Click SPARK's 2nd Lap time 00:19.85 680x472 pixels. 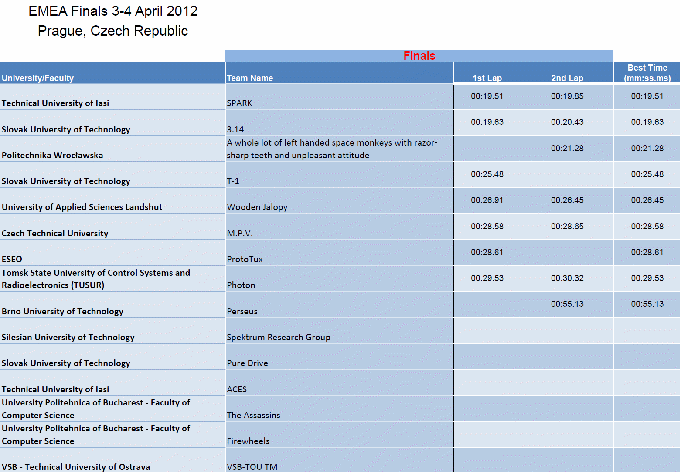click(x=567, y=96)
